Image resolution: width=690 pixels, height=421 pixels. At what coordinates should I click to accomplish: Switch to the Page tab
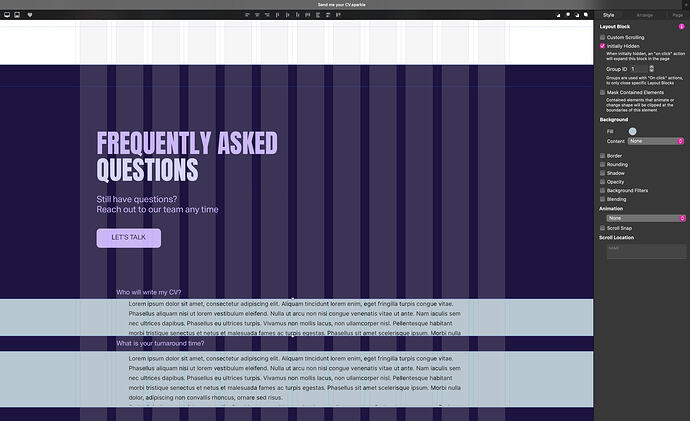[677, 15]
